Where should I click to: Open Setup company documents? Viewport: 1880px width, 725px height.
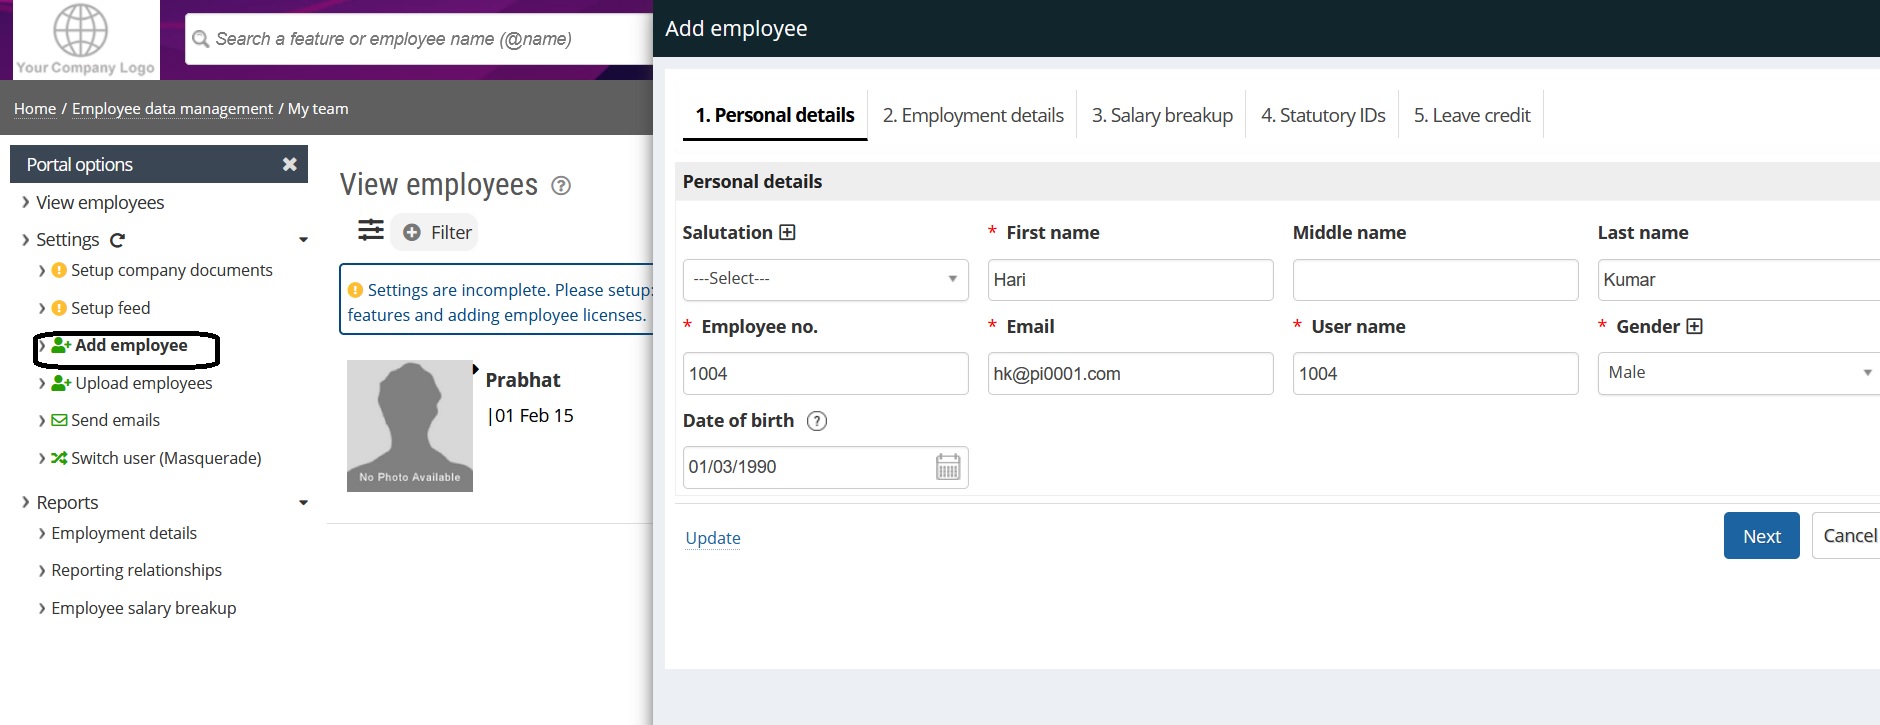tap(172, 270)
